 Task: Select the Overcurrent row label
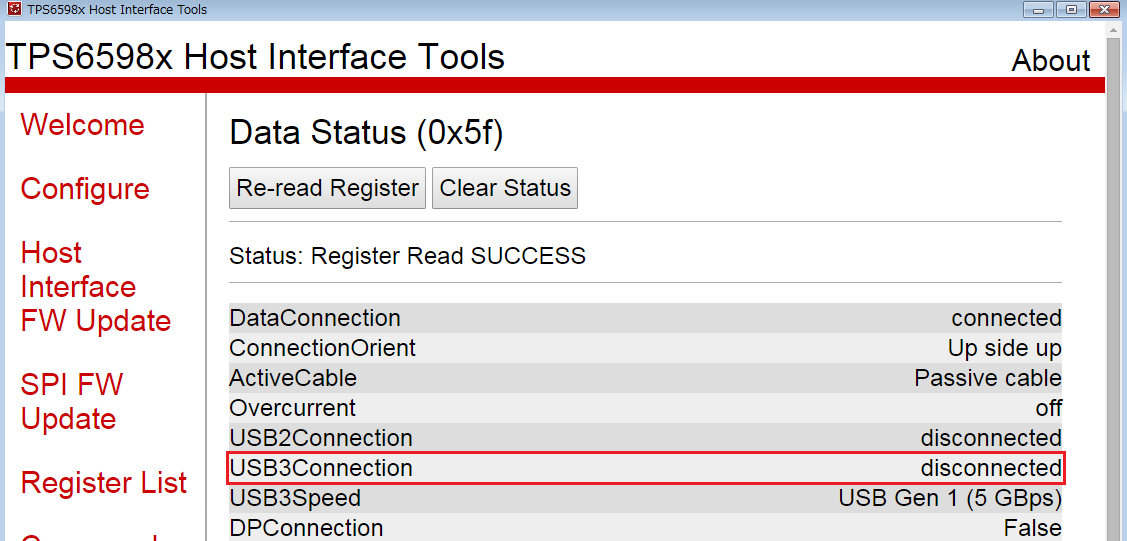pos(293,408)
